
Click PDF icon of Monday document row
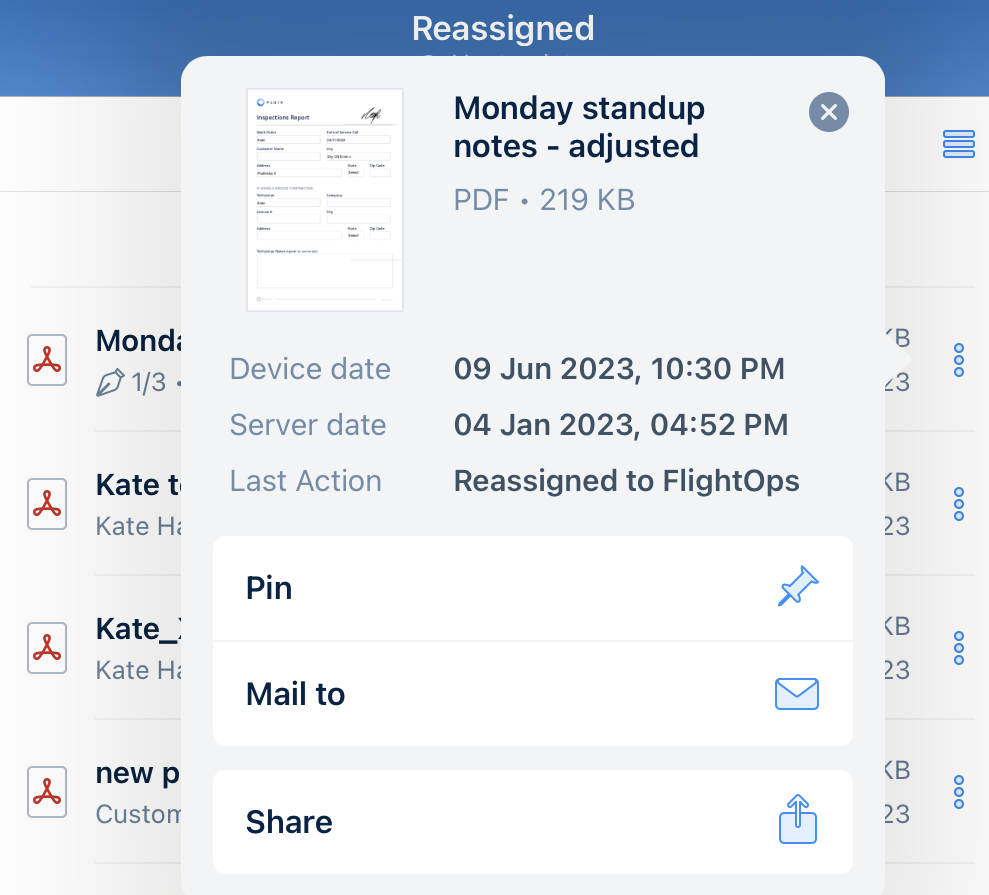coord(47,360)
